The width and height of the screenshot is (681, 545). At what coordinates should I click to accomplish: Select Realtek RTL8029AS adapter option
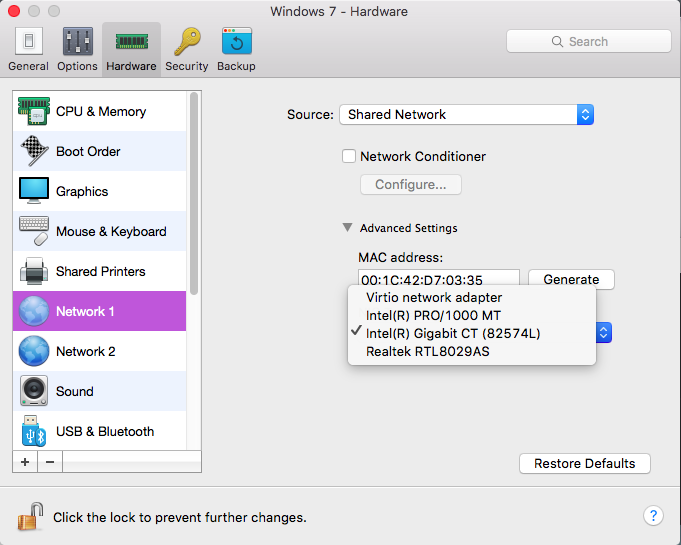[427, 351]
